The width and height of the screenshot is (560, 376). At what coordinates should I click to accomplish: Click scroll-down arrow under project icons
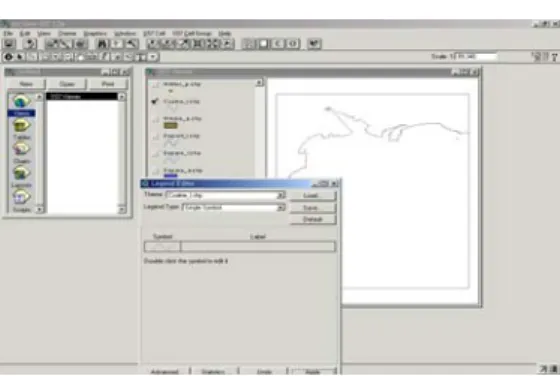point(39,209)
